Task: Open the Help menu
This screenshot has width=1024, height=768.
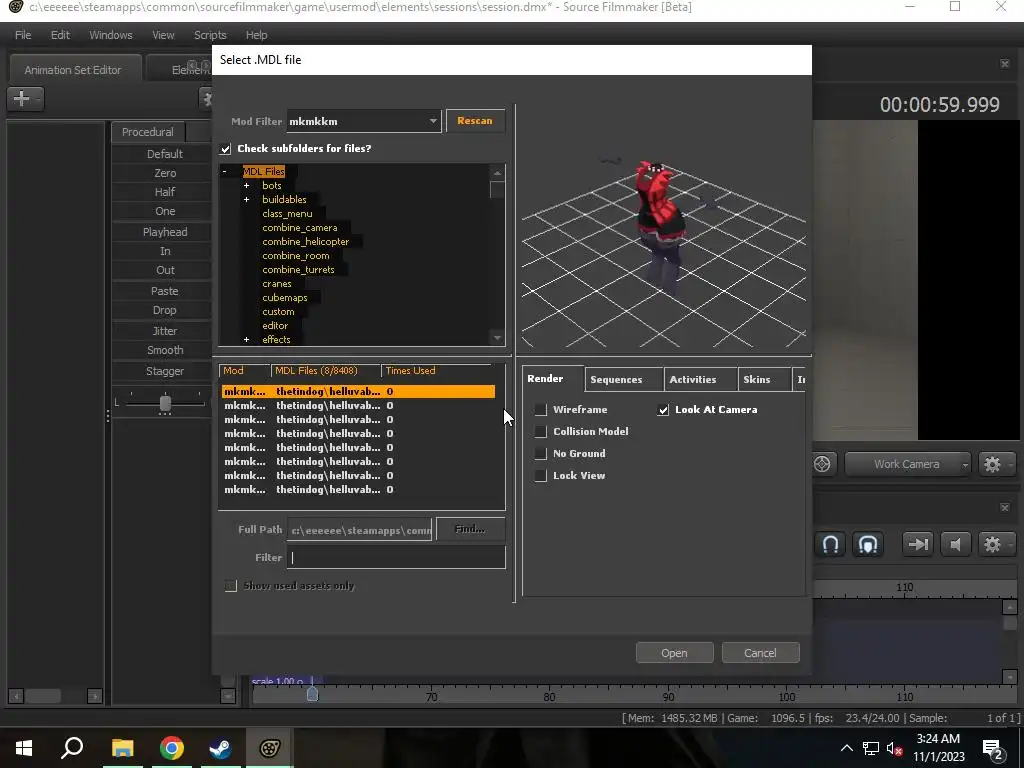Action: click(256, 35)
